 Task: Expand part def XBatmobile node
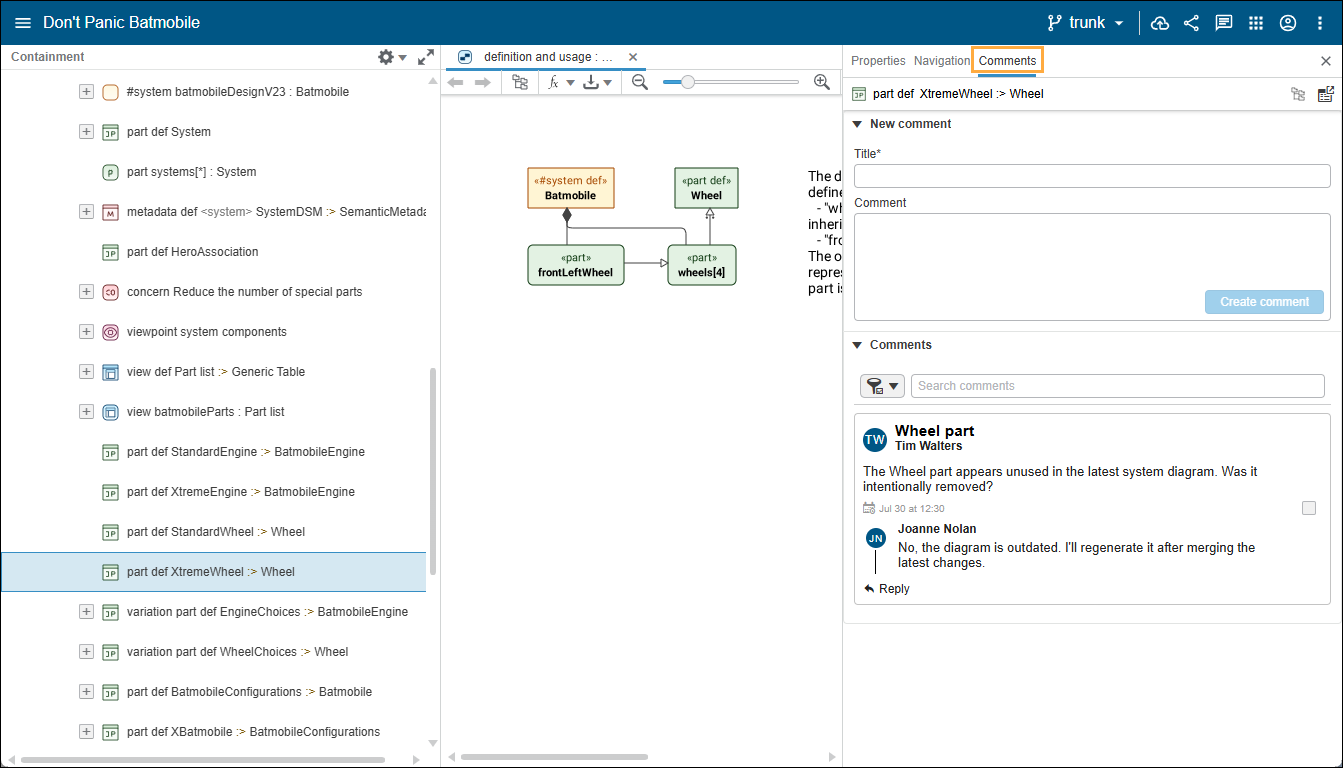pos(86,732)
